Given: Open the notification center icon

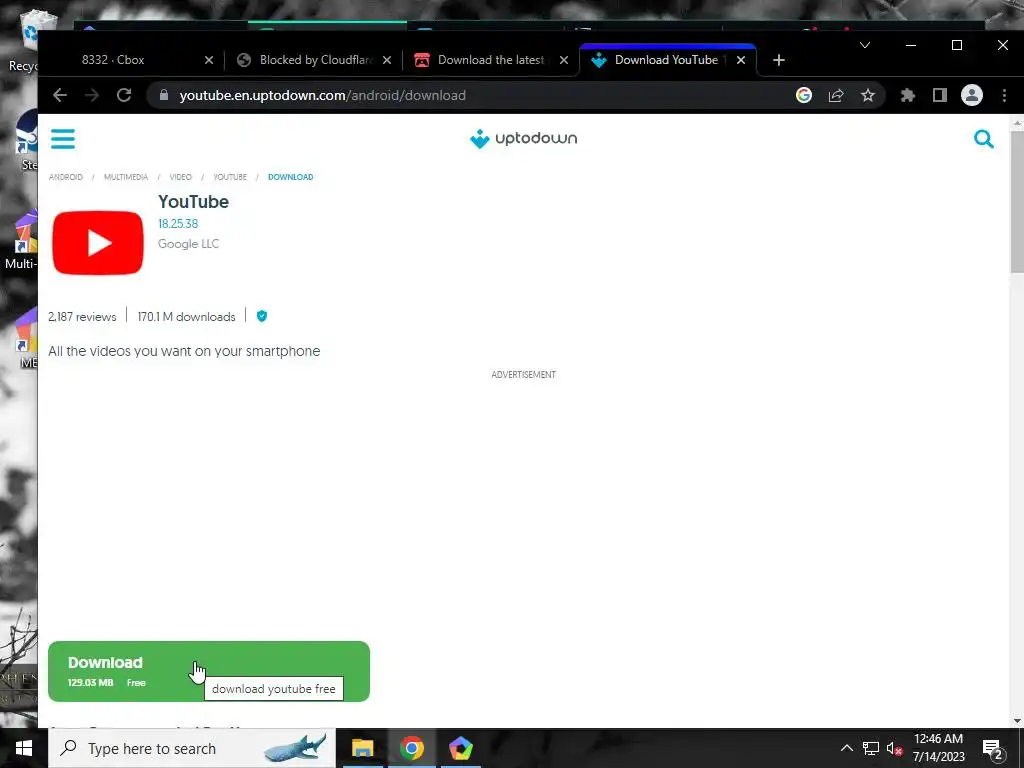Looking at the screenshot, I should point(993,749).
